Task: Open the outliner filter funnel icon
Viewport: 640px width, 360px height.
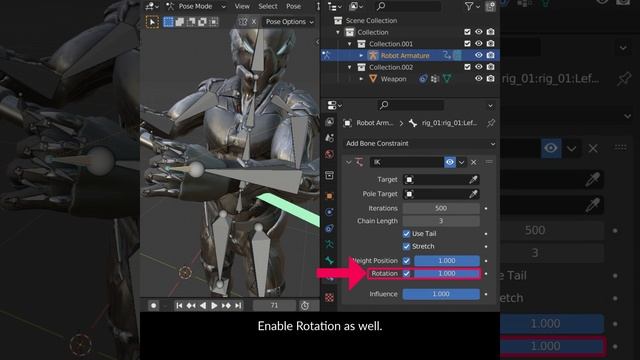Action: 469,6
